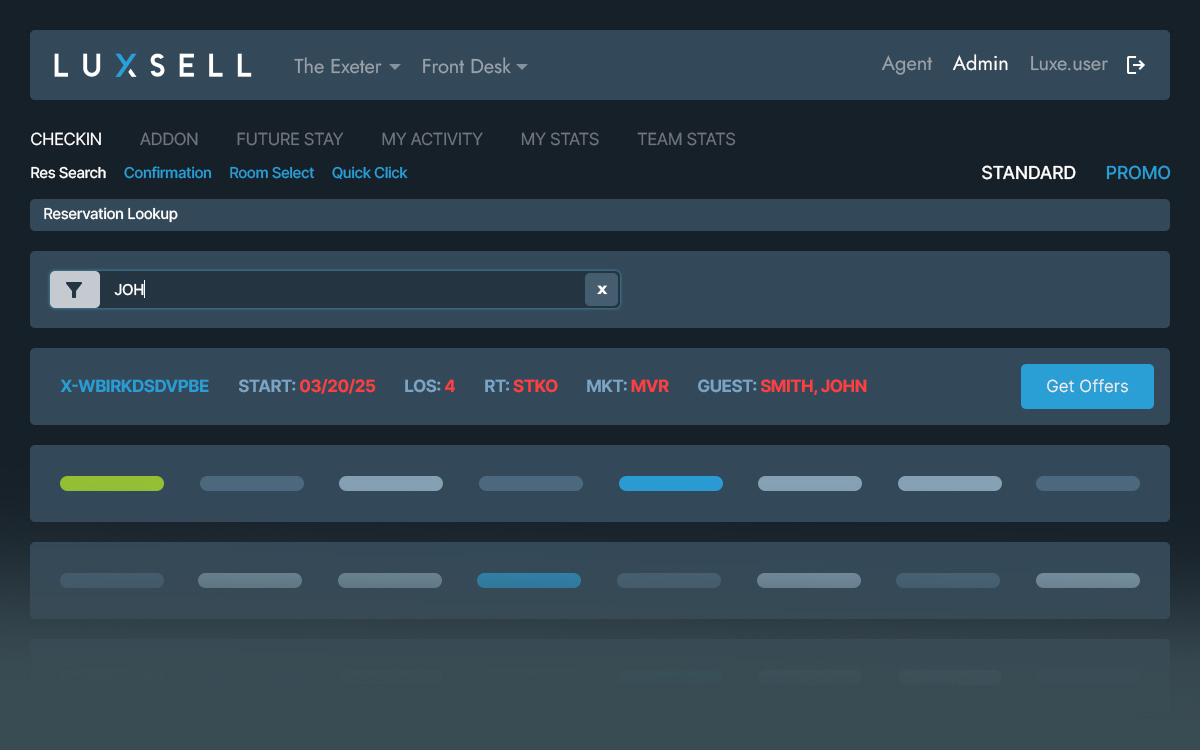The image size is (1200, 750).
Task: Open the FUTURE STAY tab
Action: click(x=289, y=139)
